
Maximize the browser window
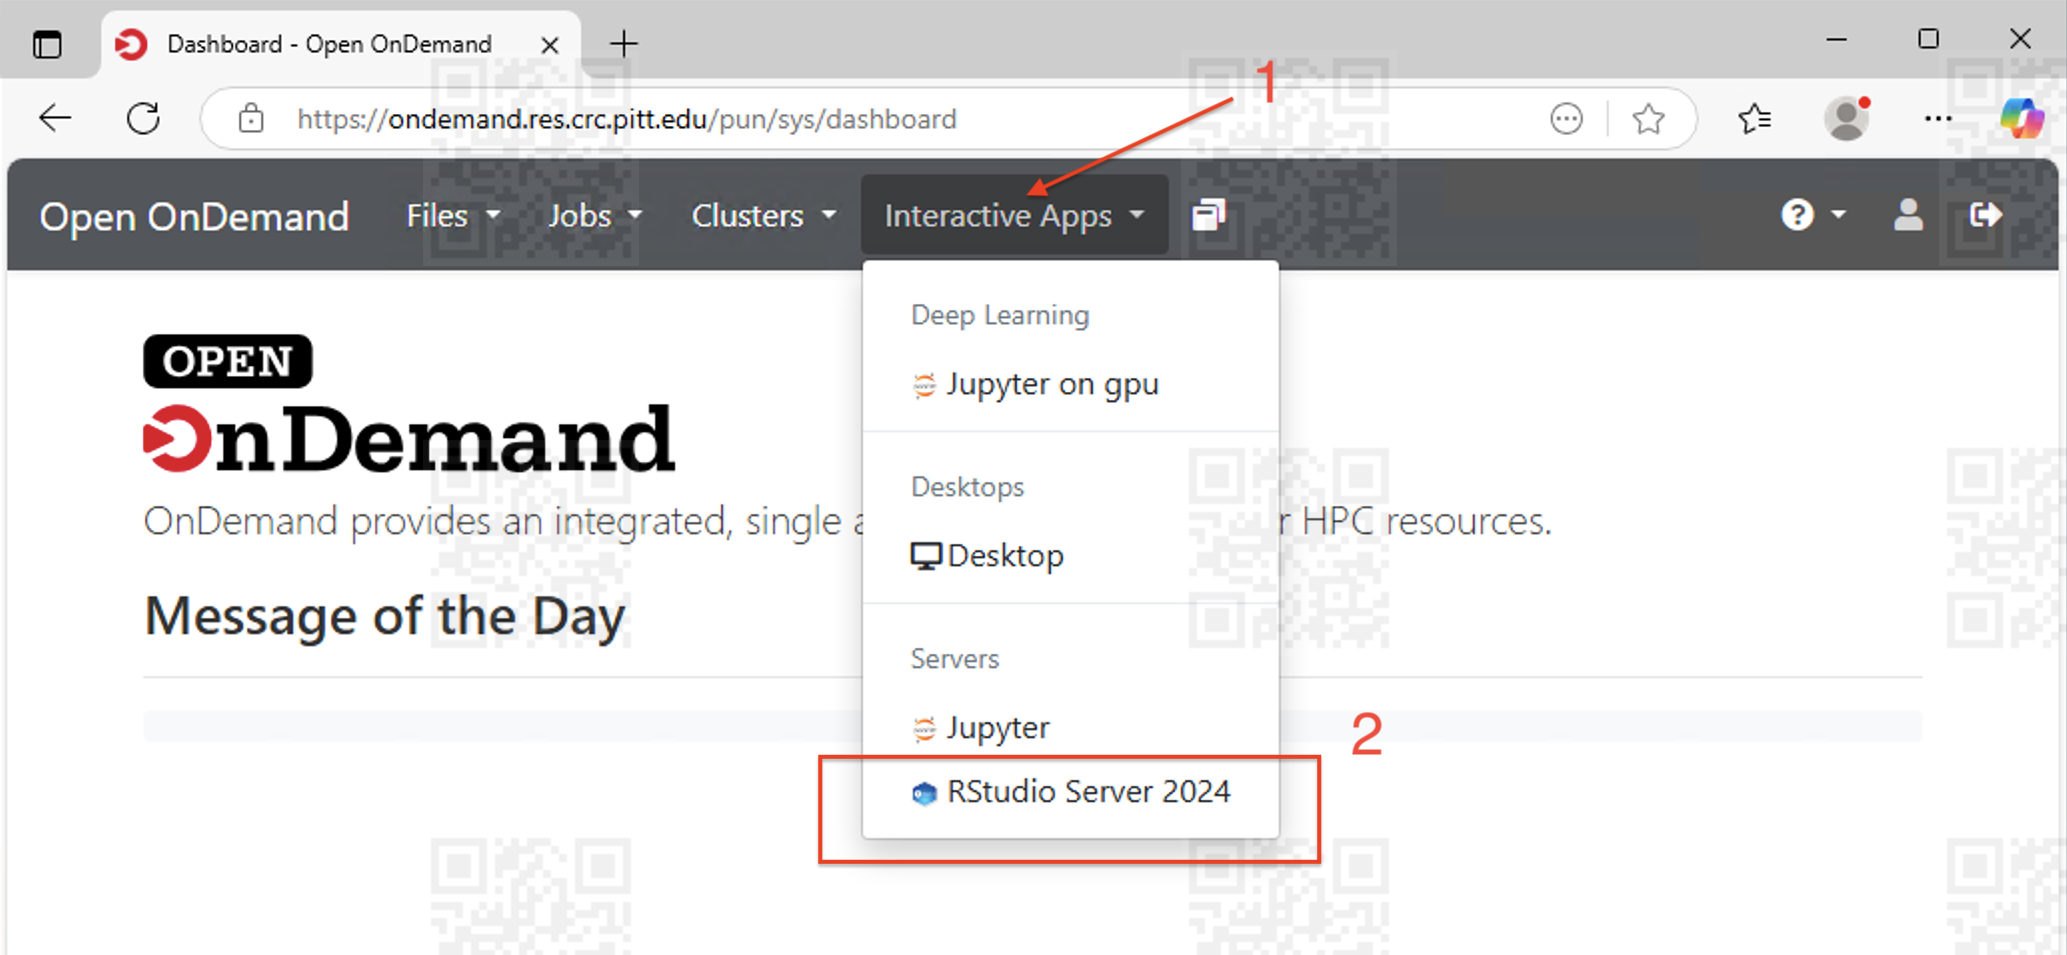[1928, 40]
